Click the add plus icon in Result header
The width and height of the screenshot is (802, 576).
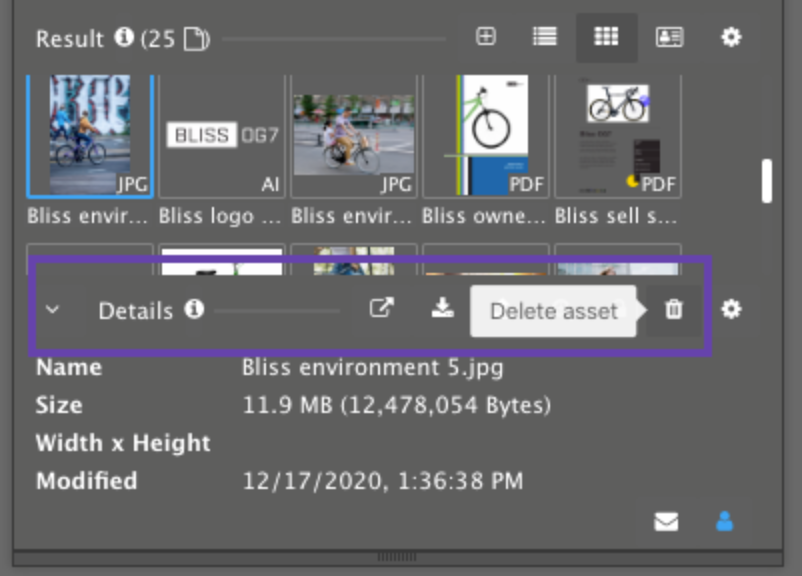[x=485, y=36]
